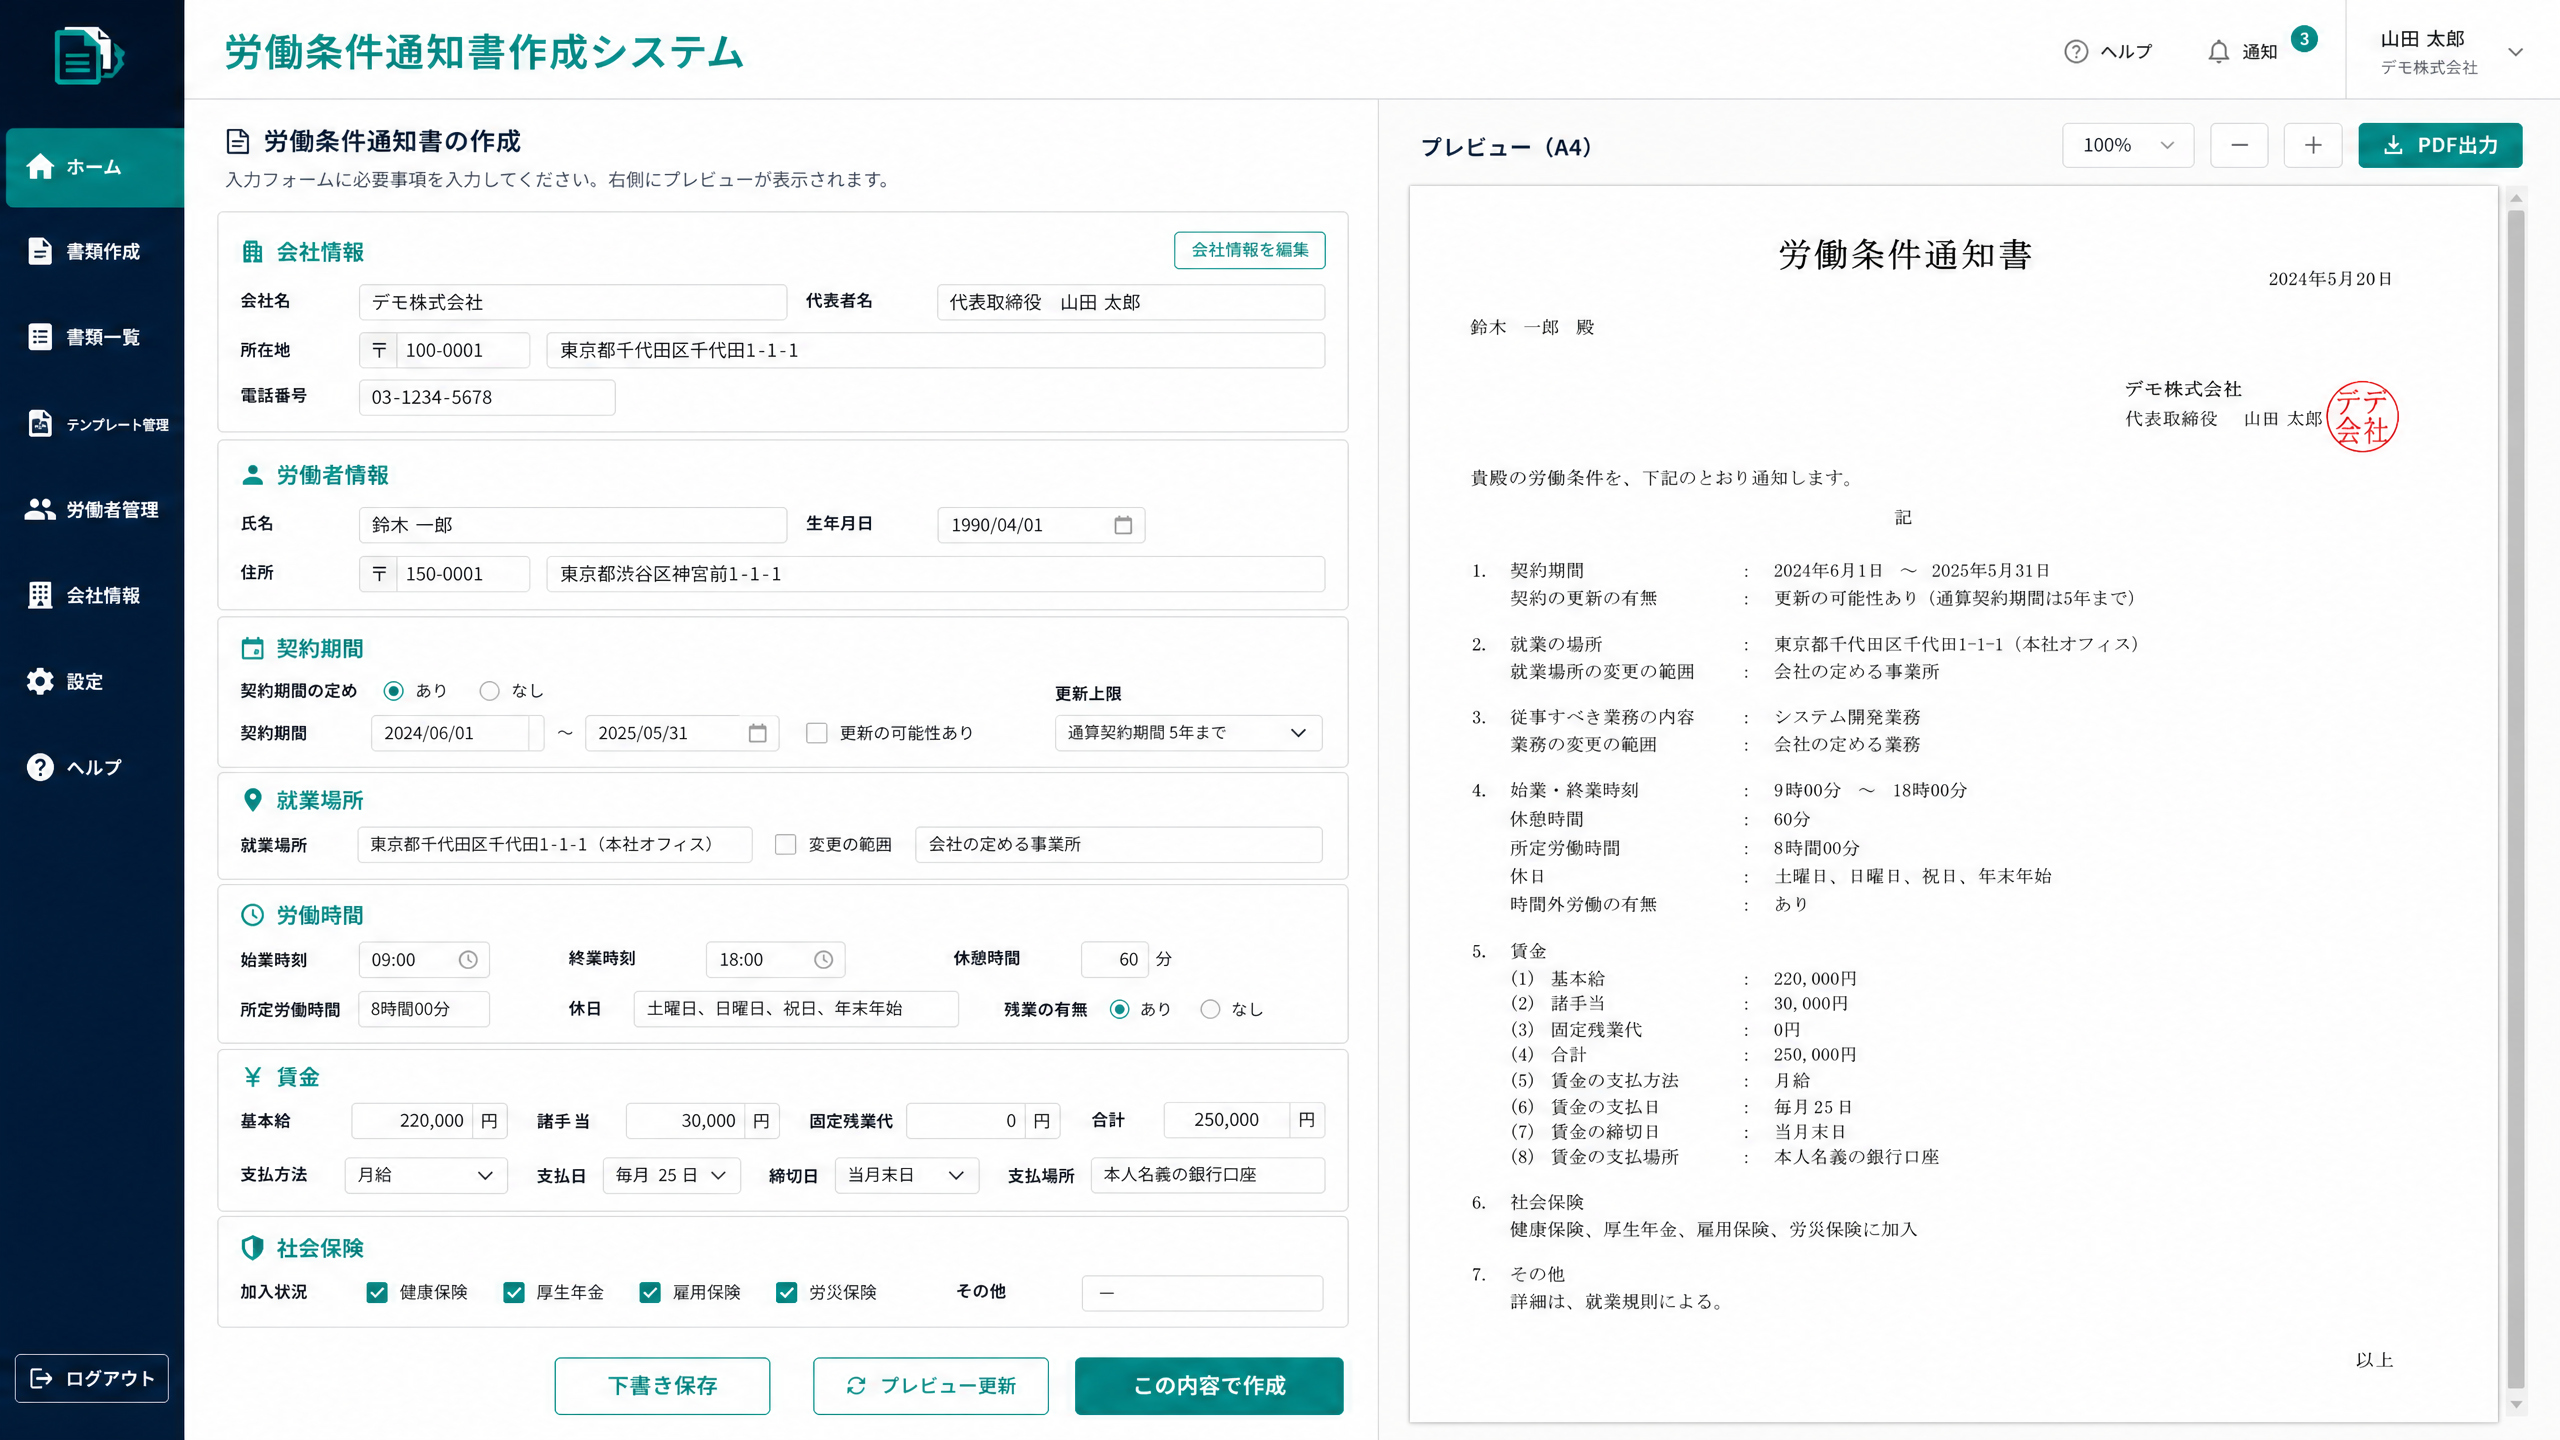
Task: Click the help question mark icon in header
Action: point(2076,51)
